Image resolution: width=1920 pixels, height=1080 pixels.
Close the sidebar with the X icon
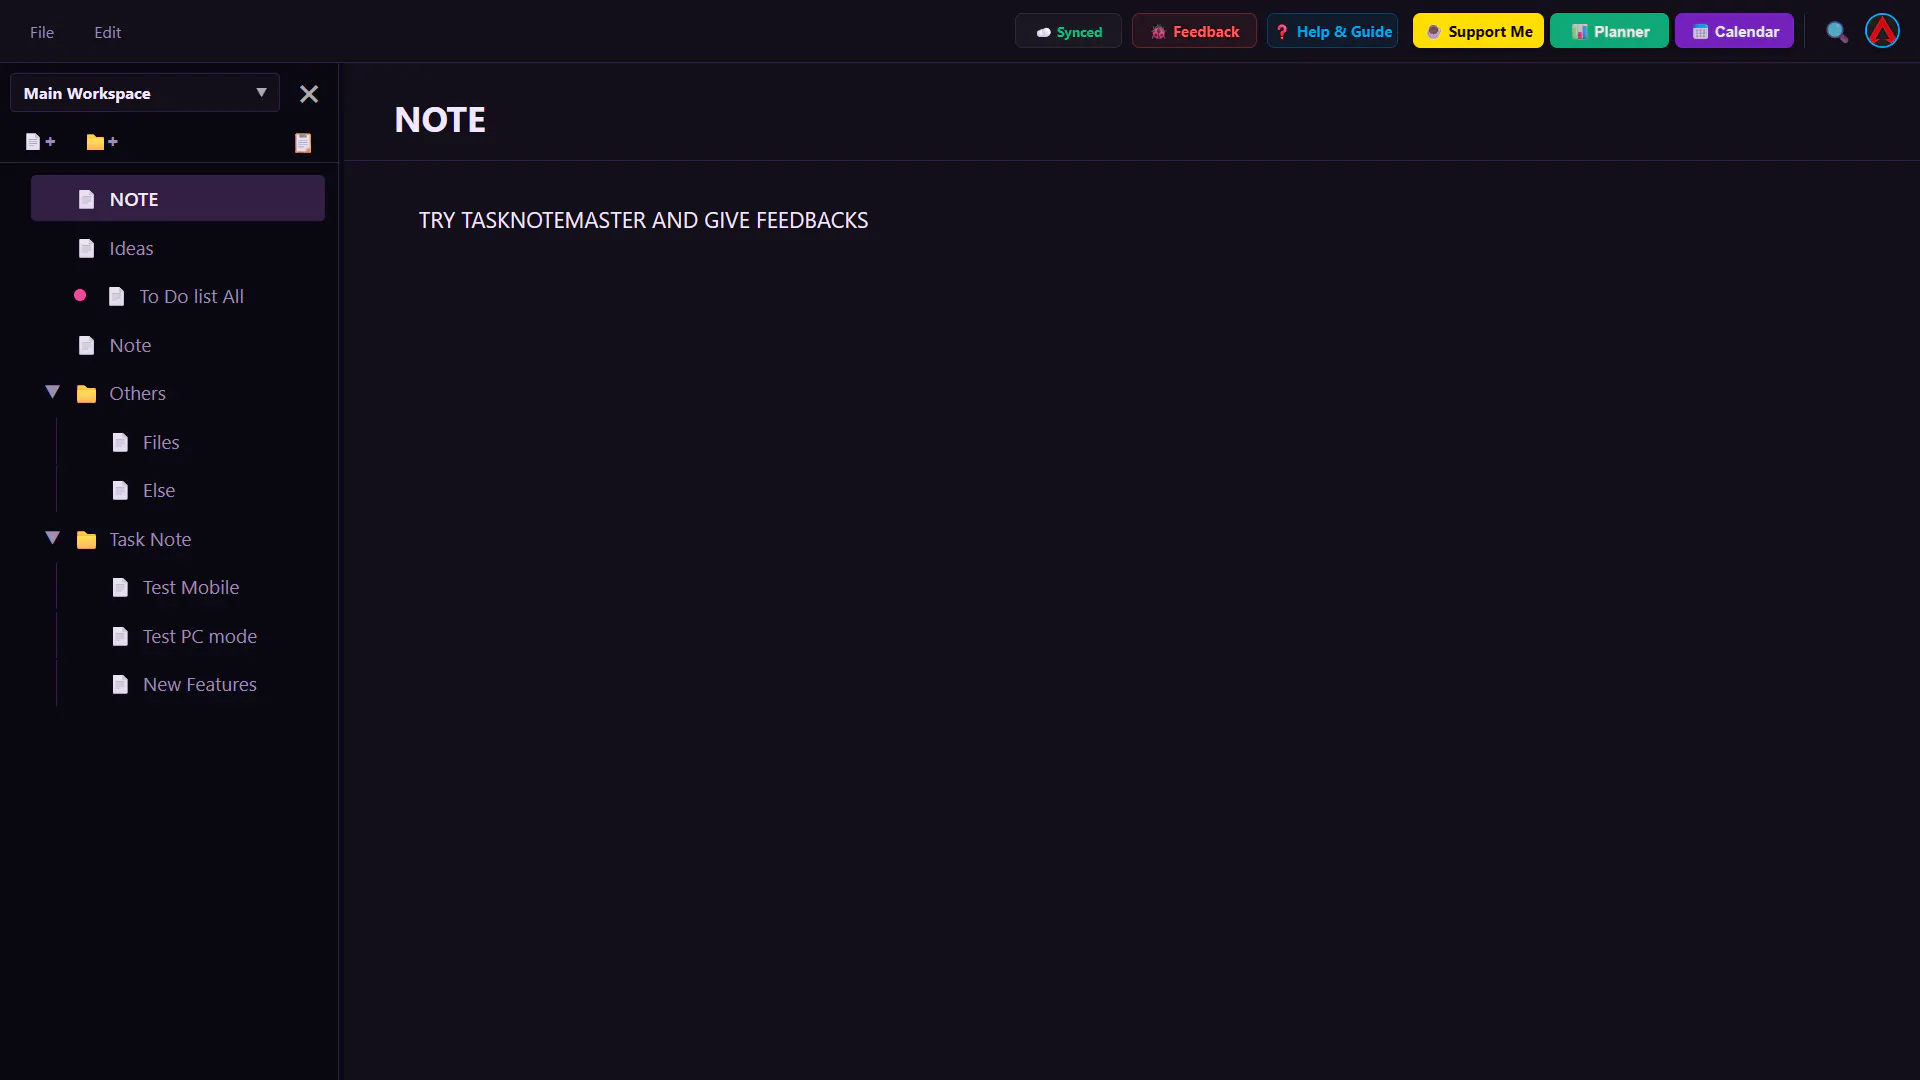(x=309, y=94)
